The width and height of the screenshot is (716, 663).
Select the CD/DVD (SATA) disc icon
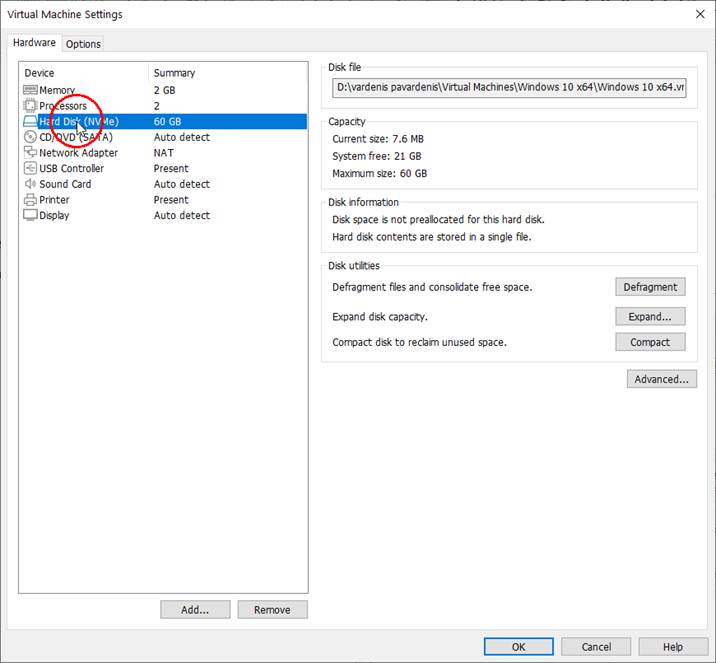(x=30, y=137)
